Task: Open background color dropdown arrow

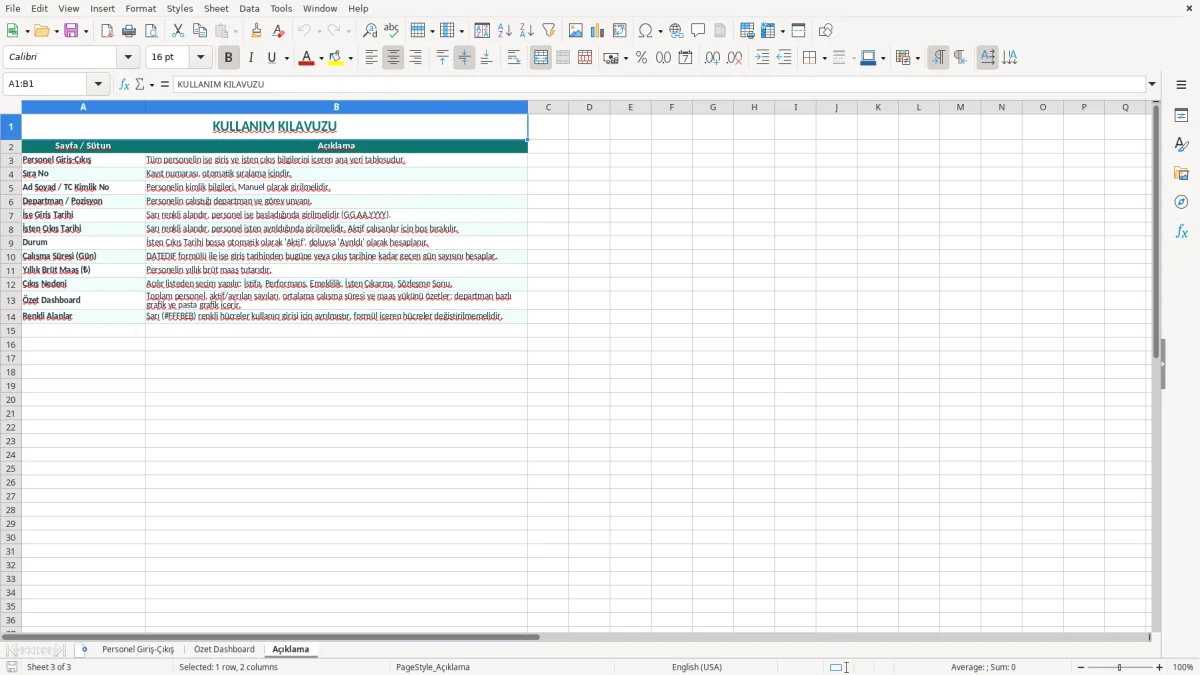Action: click(x=350, y=59)
